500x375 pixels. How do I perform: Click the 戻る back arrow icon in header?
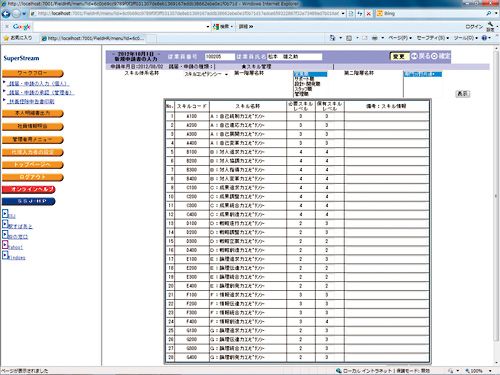pos(414,56)
